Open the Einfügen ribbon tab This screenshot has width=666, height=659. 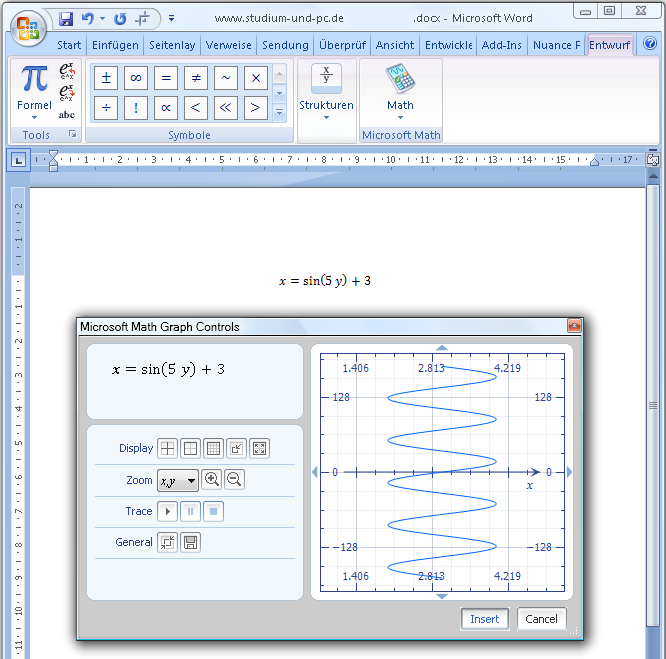(x=115, y=45)
